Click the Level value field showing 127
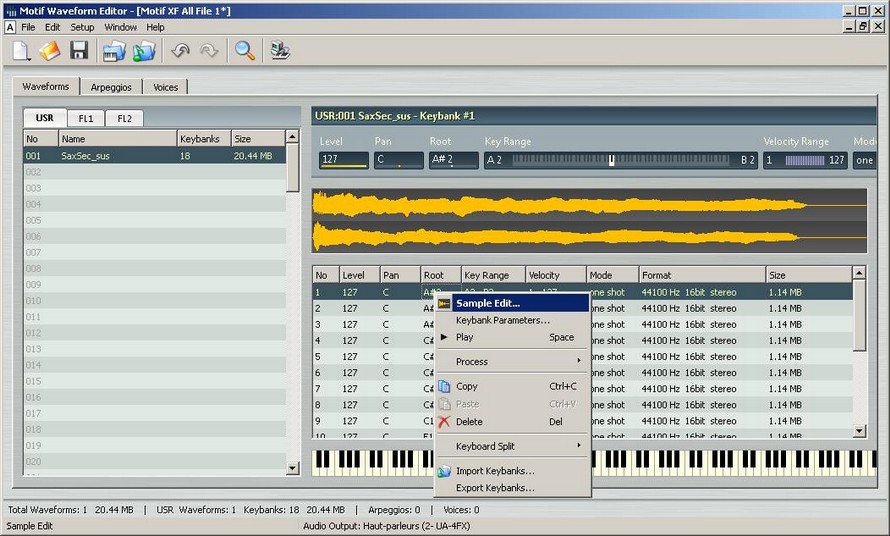 343,160
